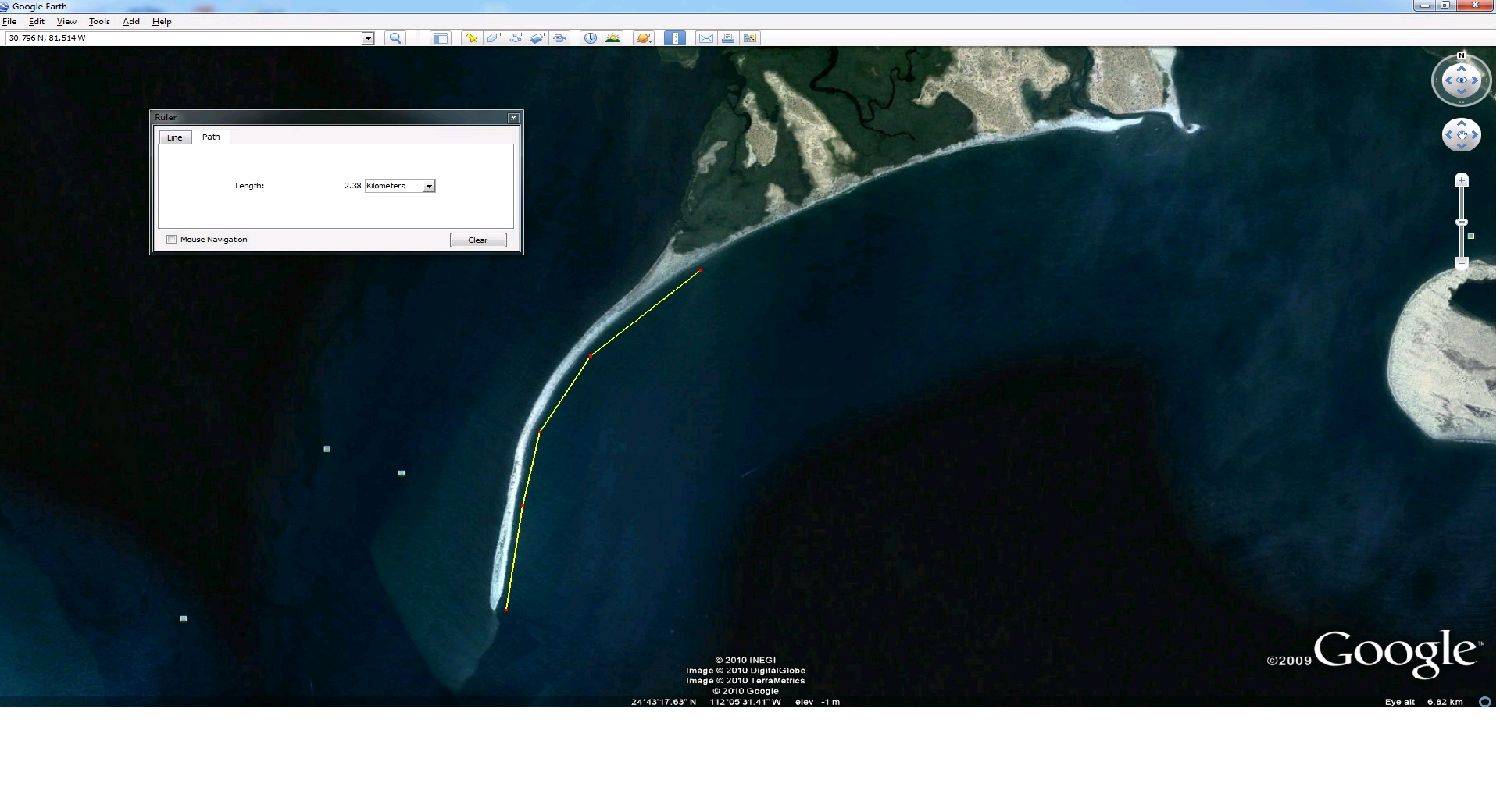Image resolution: width=1500 pixels, height=812 pixels.
Task: Expand the search box history dropdown
Action: (x=367, y=38)
